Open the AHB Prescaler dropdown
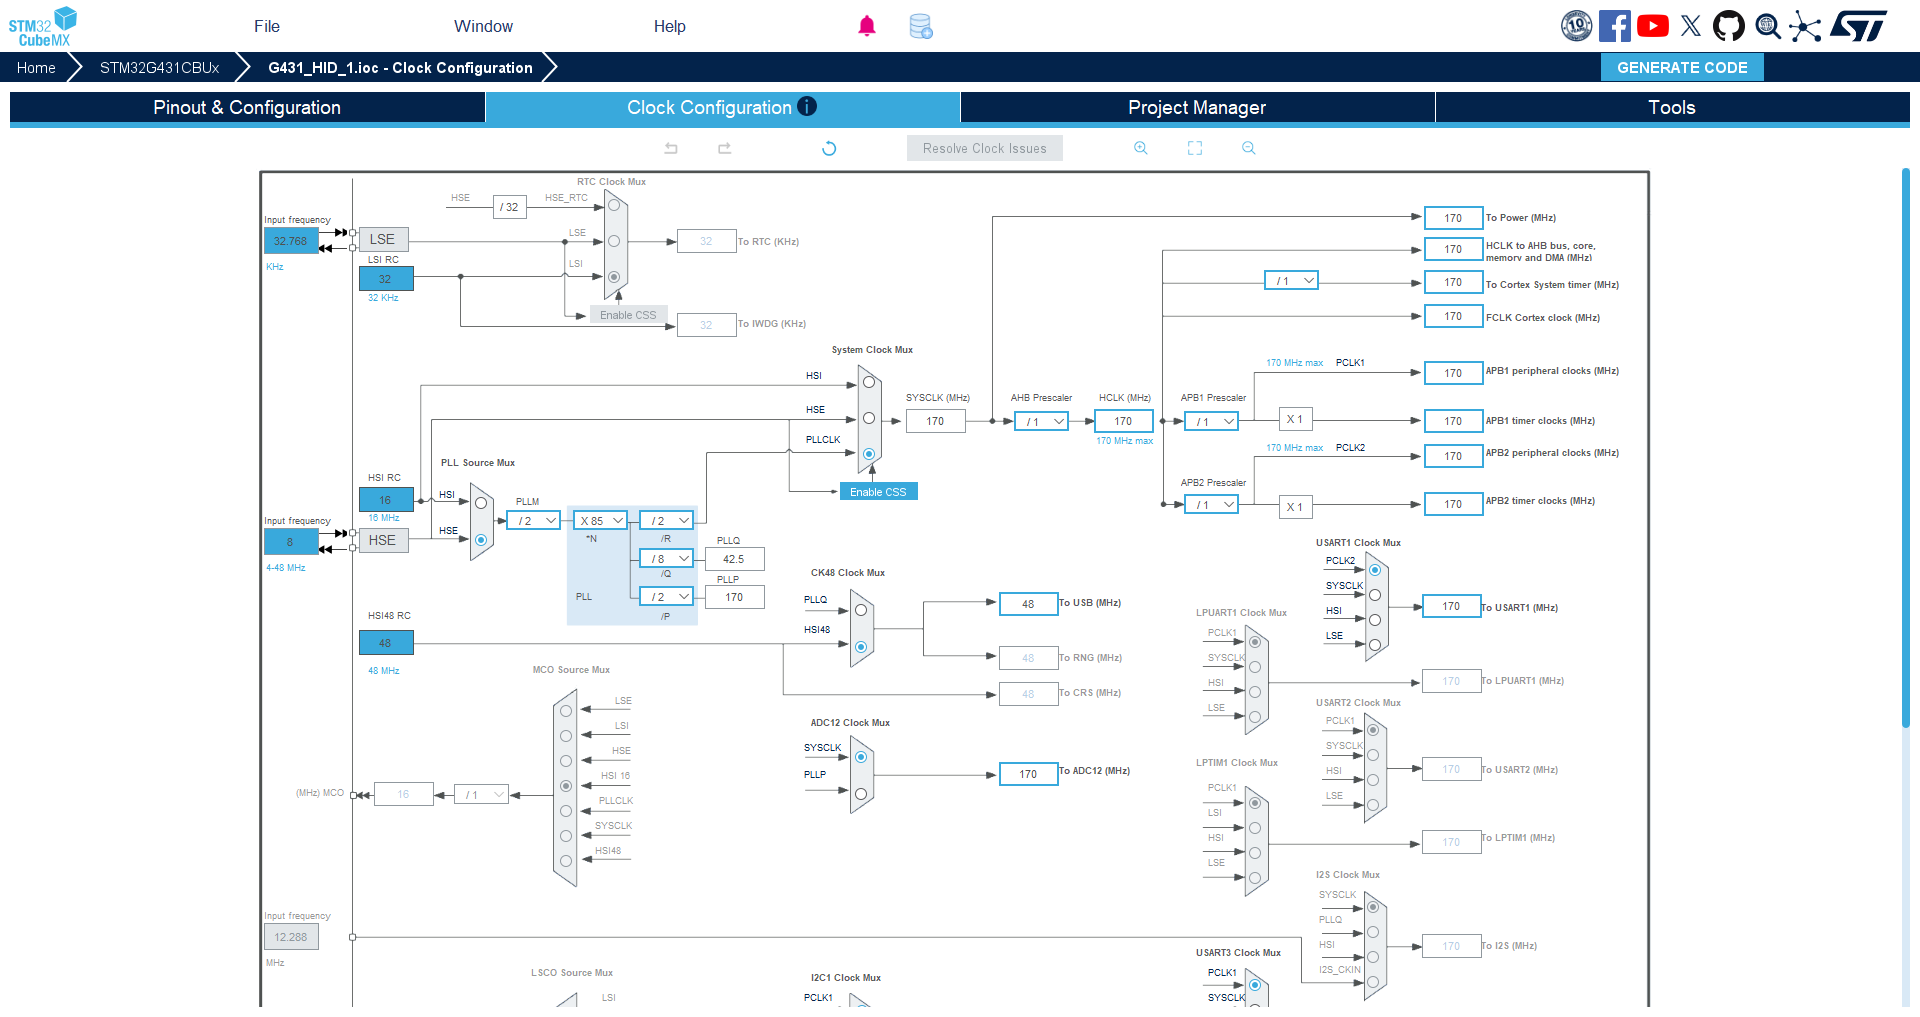Image resolution: width=1920 pixels, height=1017 pixels. pyautogui.click(x=1041, y=421)
